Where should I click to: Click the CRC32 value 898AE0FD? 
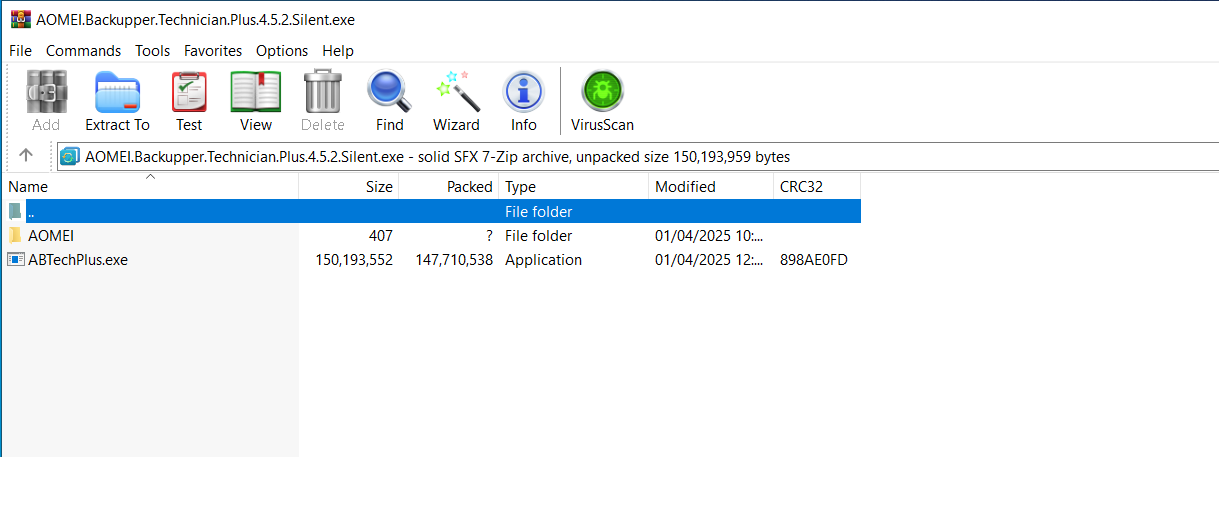click(x=814, y=260)
